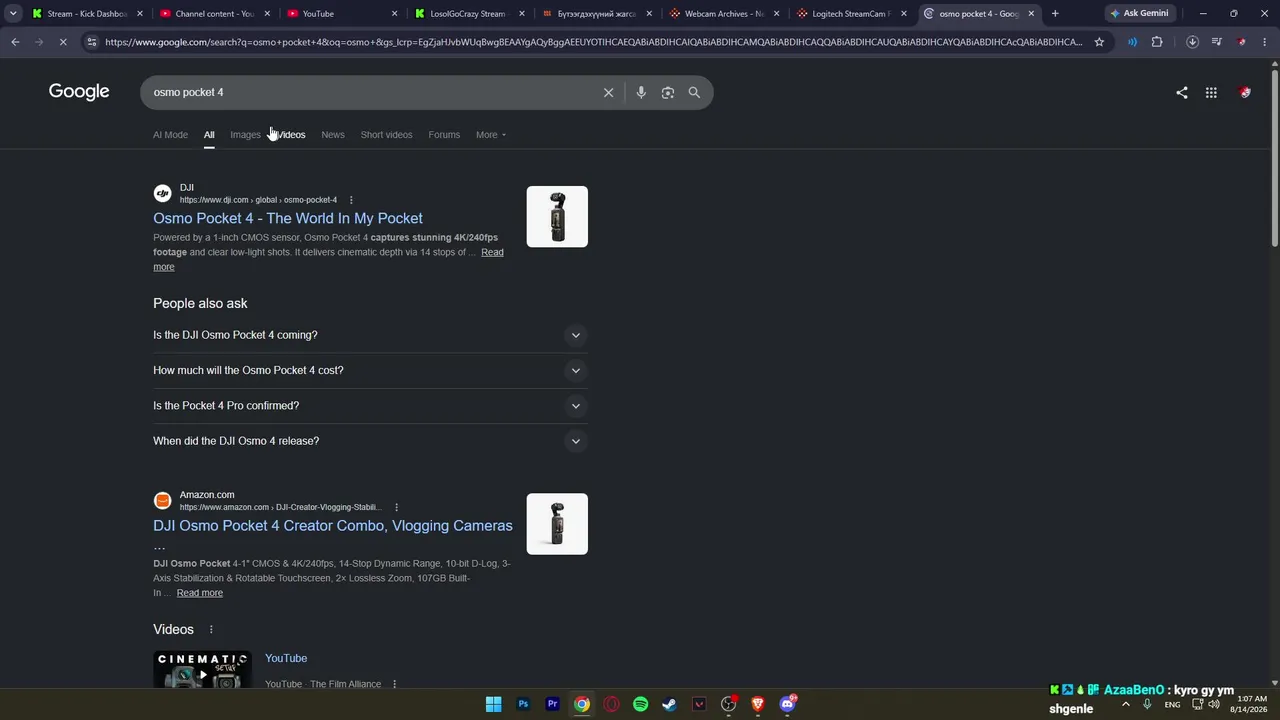1280x720 pixels.
Task: Click into the Google search input field
Action: 374,92
